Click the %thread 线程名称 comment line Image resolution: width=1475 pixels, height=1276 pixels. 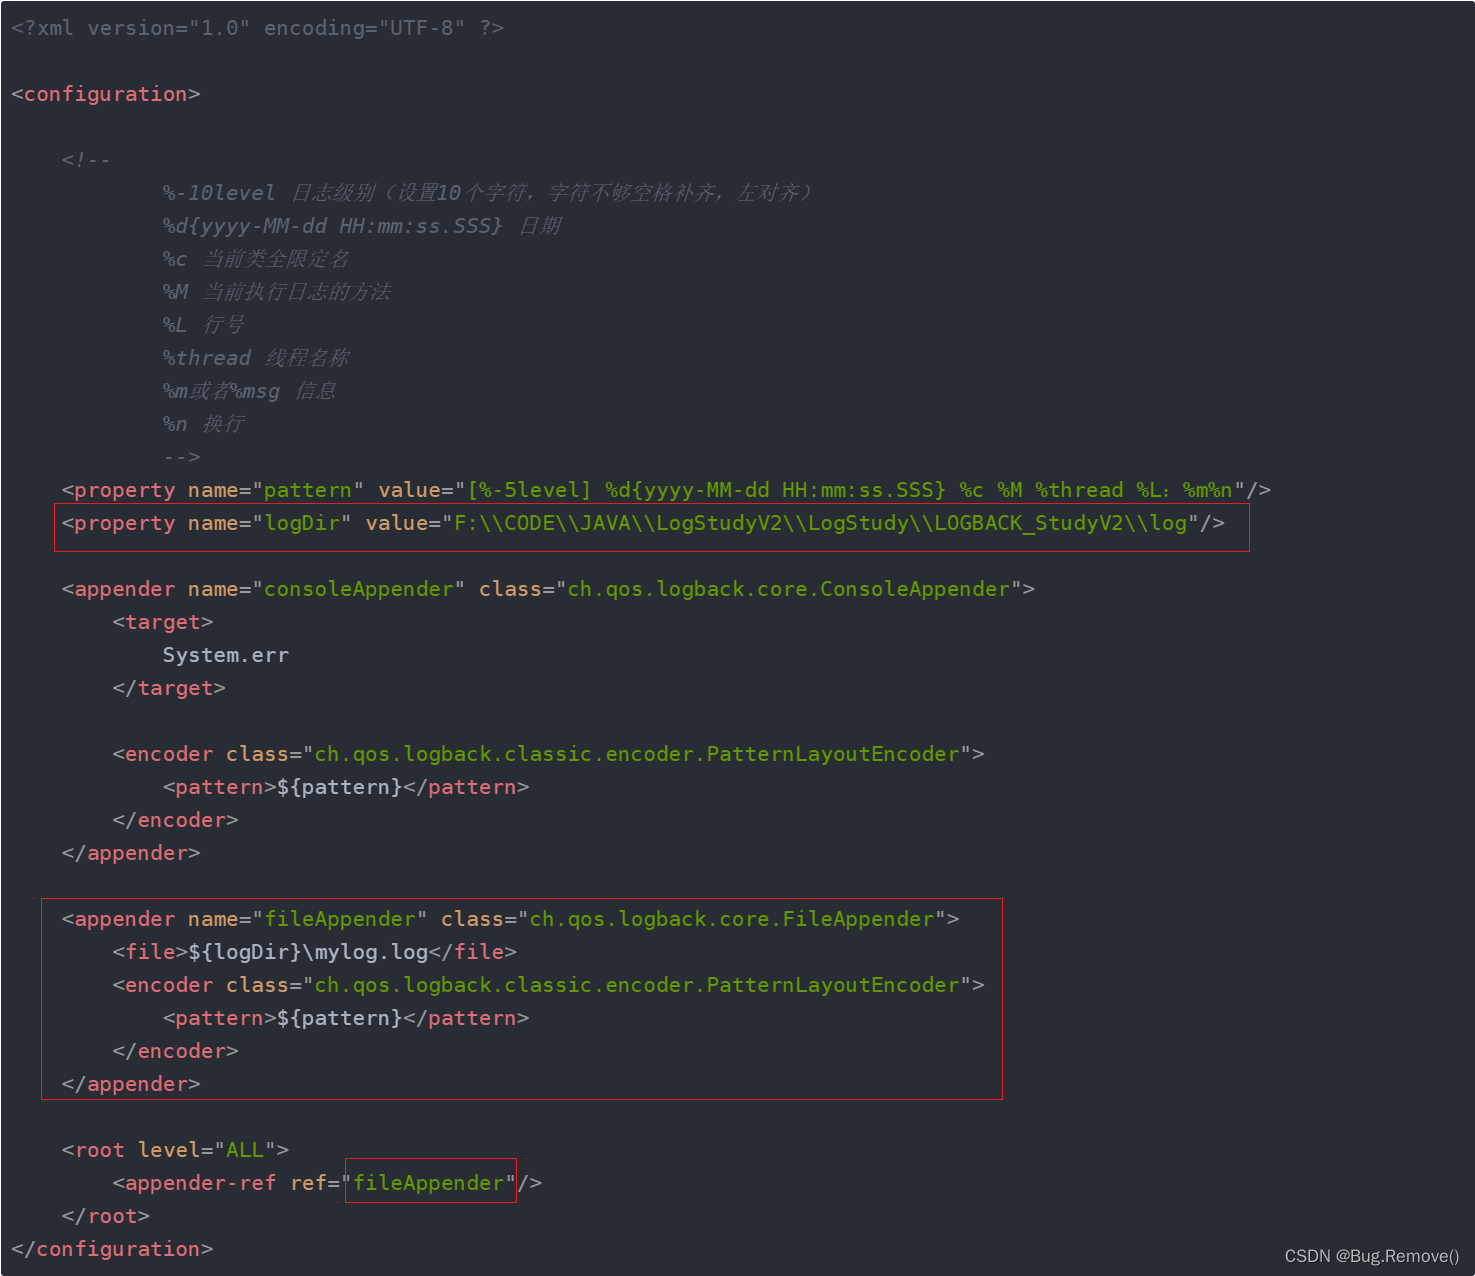coord(256,358)
